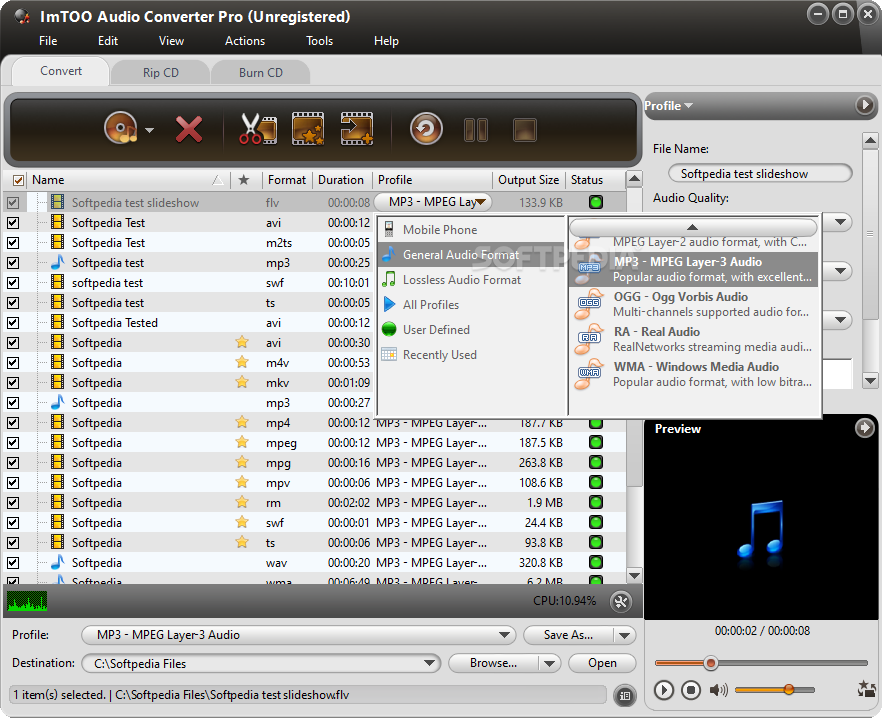Uncheck the Softpedia Tested avi checkbox
Image resolution: width=882 pixels, height=718 pixels.
[x=13, y=323]
